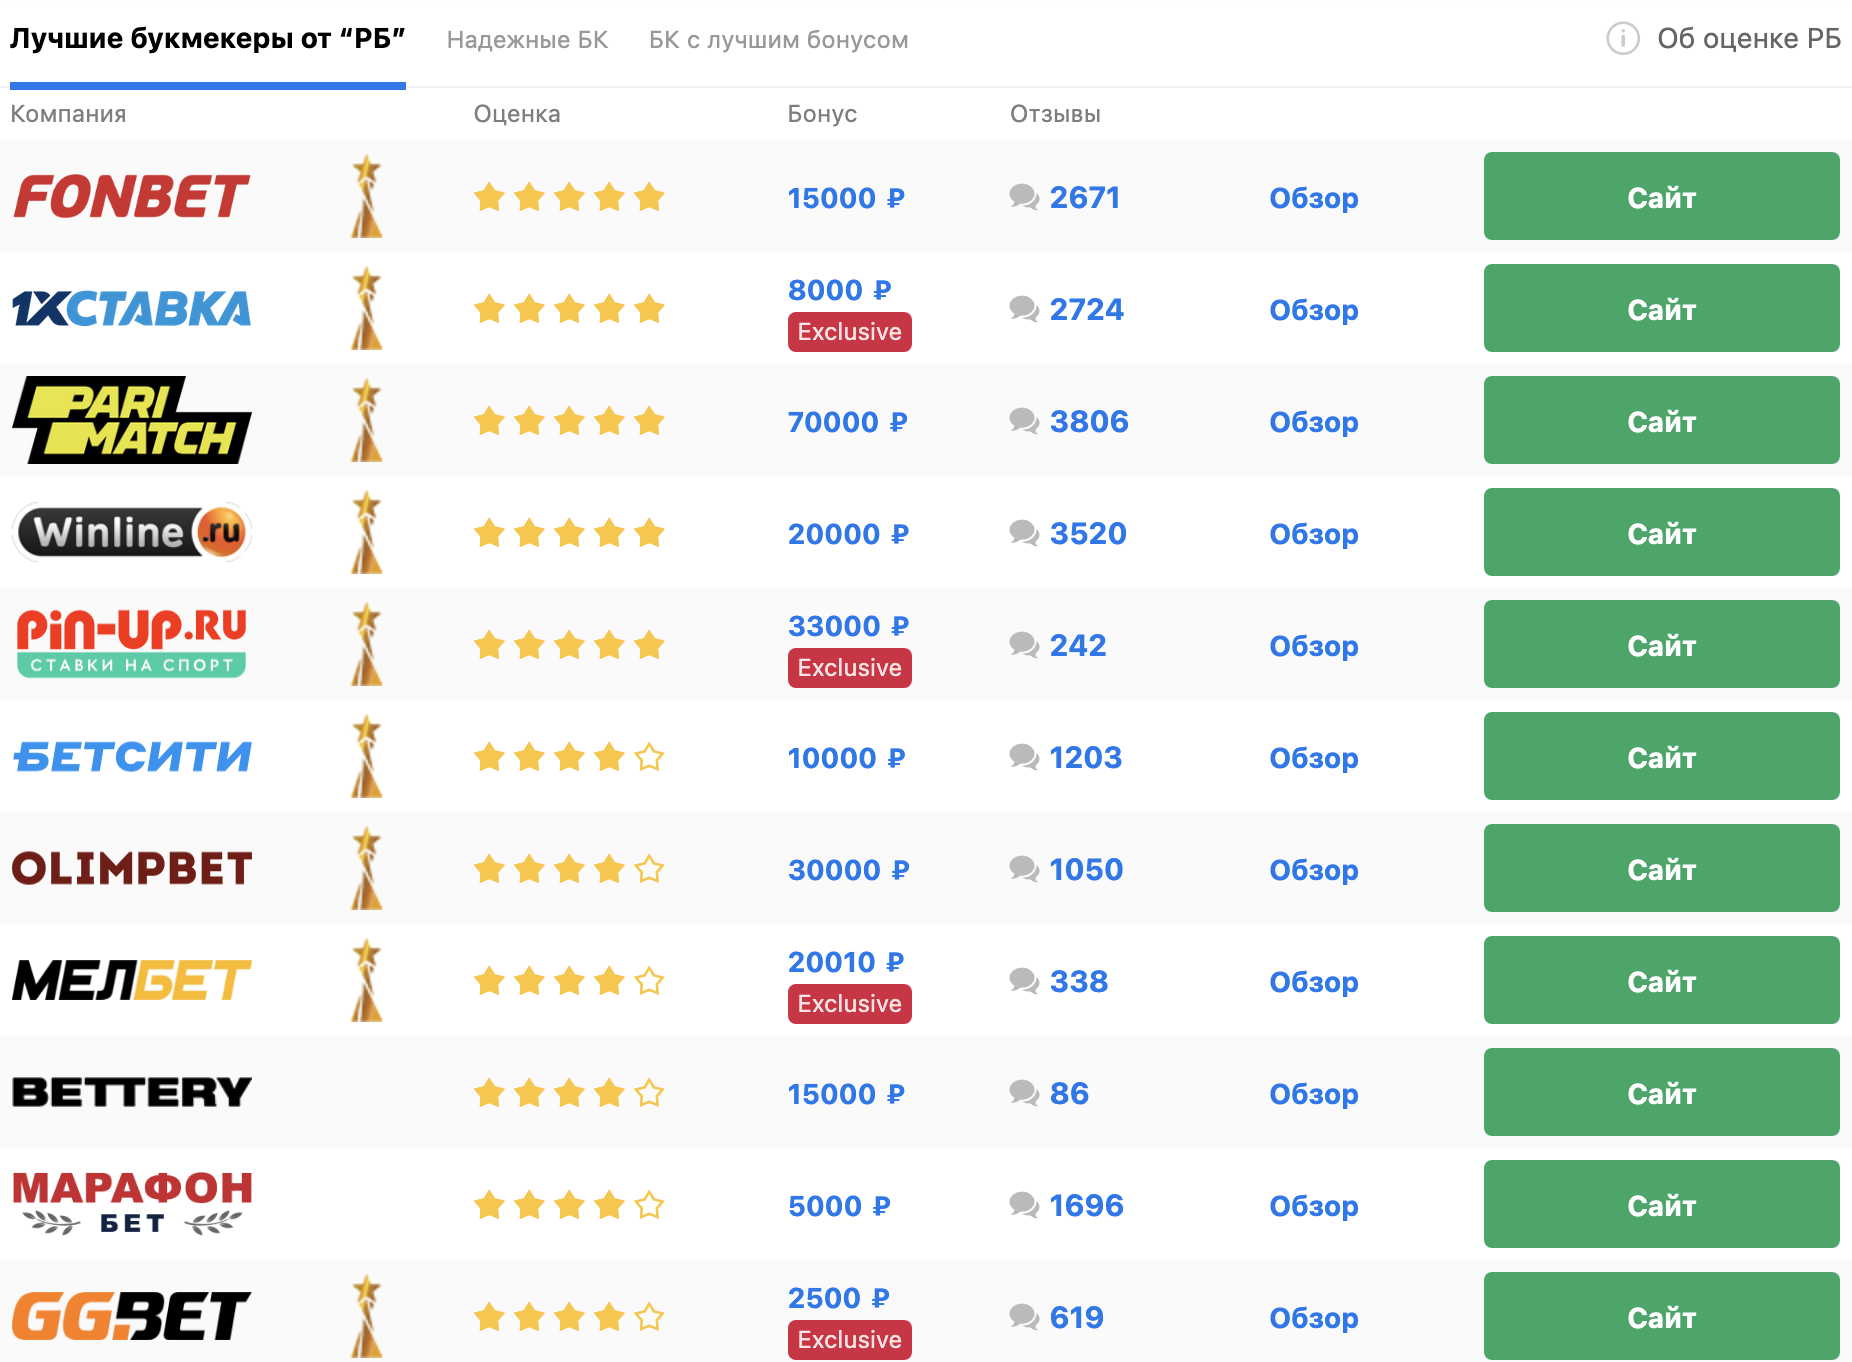Read the Обзор of 1XСтавка
Image resolution: width=1852 pixels, height=1362 pixels.
(1314, 310)
